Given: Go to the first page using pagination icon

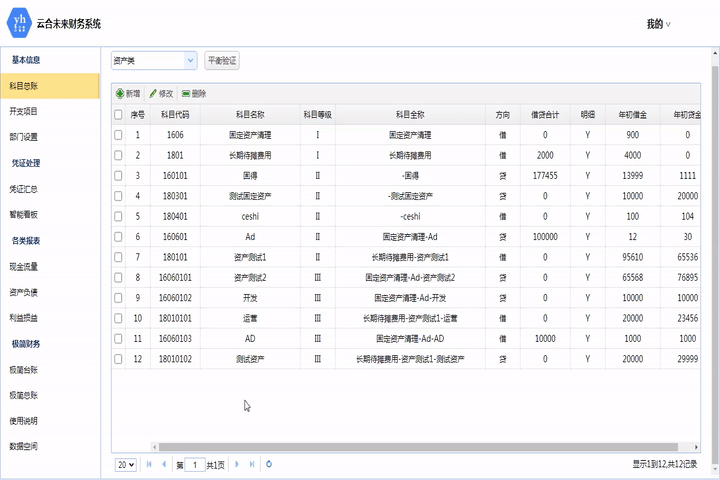Looking at the screenshot, I should coord(150,465).
